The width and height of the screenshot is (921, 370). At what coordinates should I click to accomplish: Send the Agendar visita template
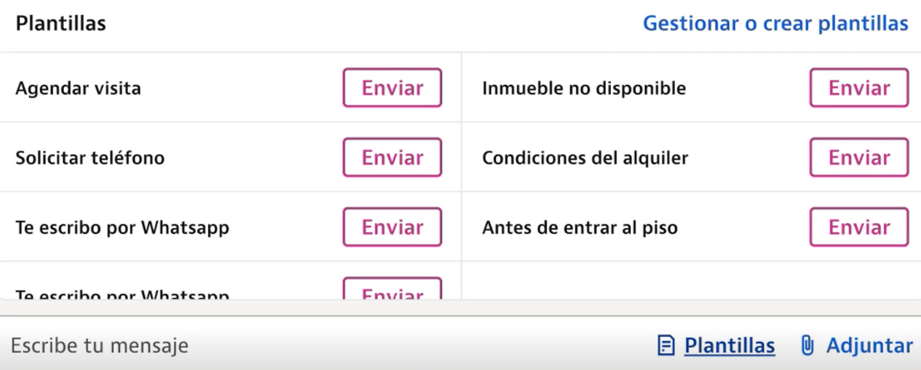(392, 88)
